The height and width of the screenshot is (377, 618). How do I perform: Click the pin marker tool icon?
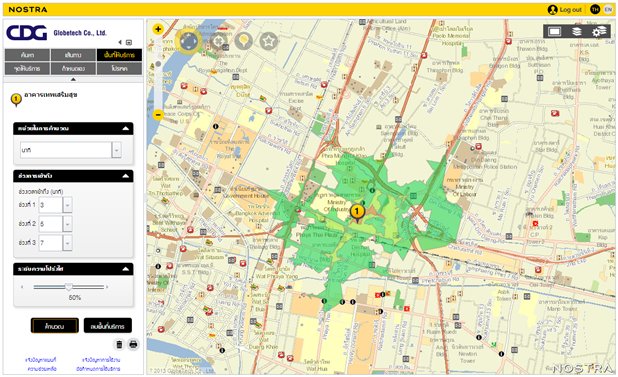[243, 41]
